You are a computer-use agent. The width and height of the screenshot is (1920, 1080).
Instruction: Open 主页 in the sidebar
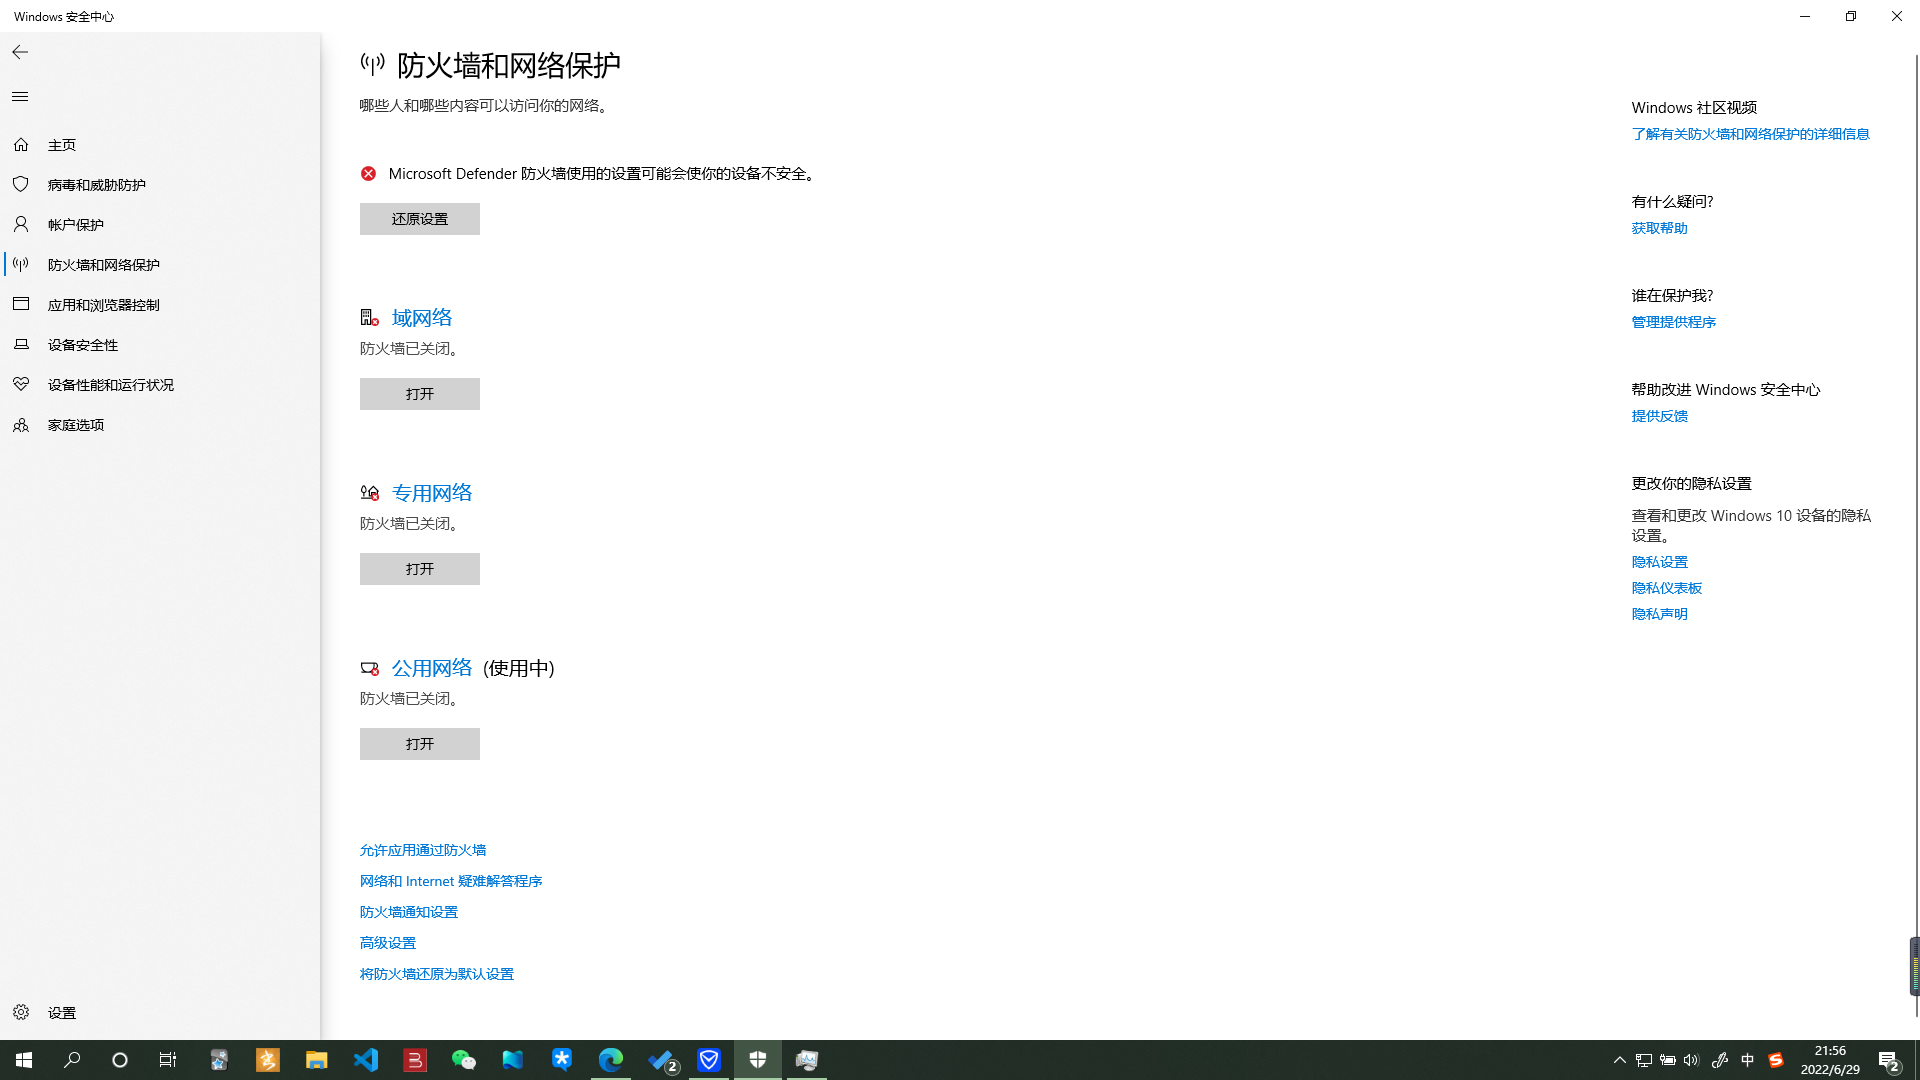point(160,145)
